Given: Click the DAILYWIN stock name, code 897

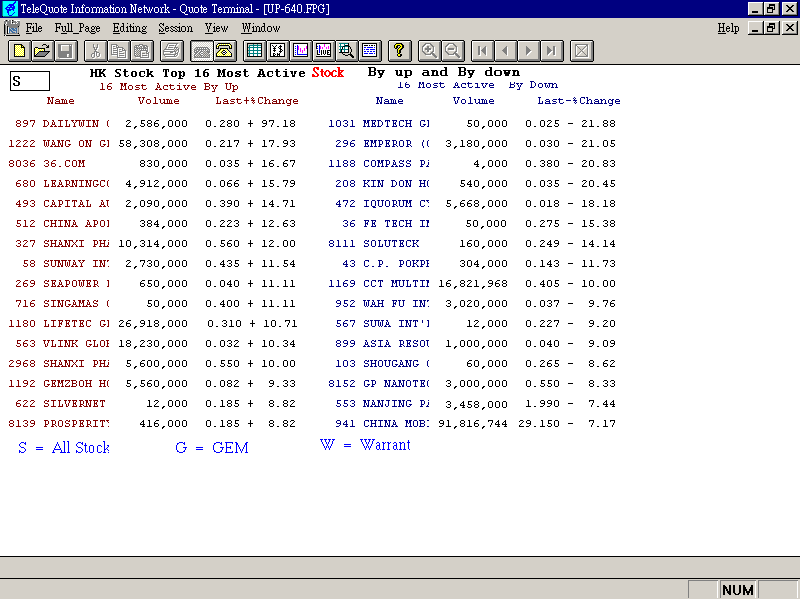Looking at the screenshot, I should [x=76, y=123].
